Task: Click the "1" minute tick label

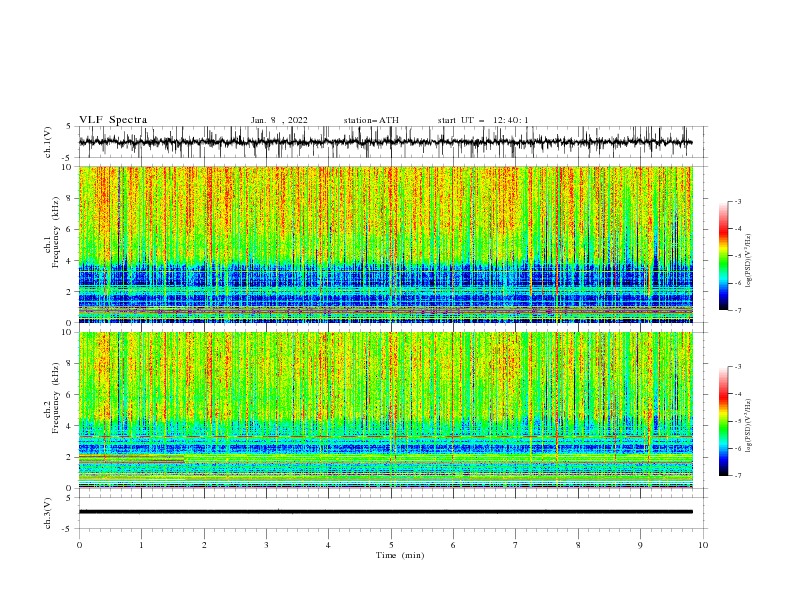Action: pyautogui.click(x=141, y=545)
